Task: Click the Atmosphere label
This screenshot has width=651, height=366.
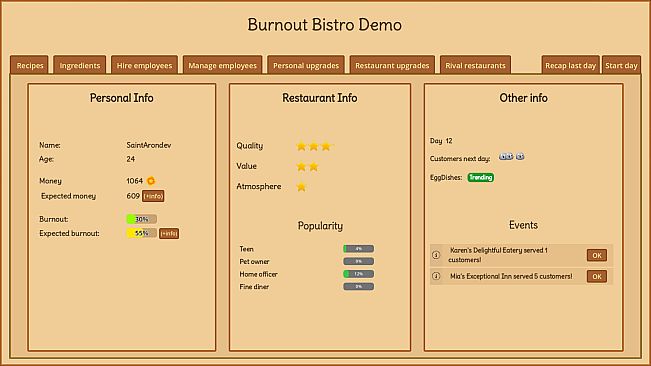Action: [x=259, y=186]
